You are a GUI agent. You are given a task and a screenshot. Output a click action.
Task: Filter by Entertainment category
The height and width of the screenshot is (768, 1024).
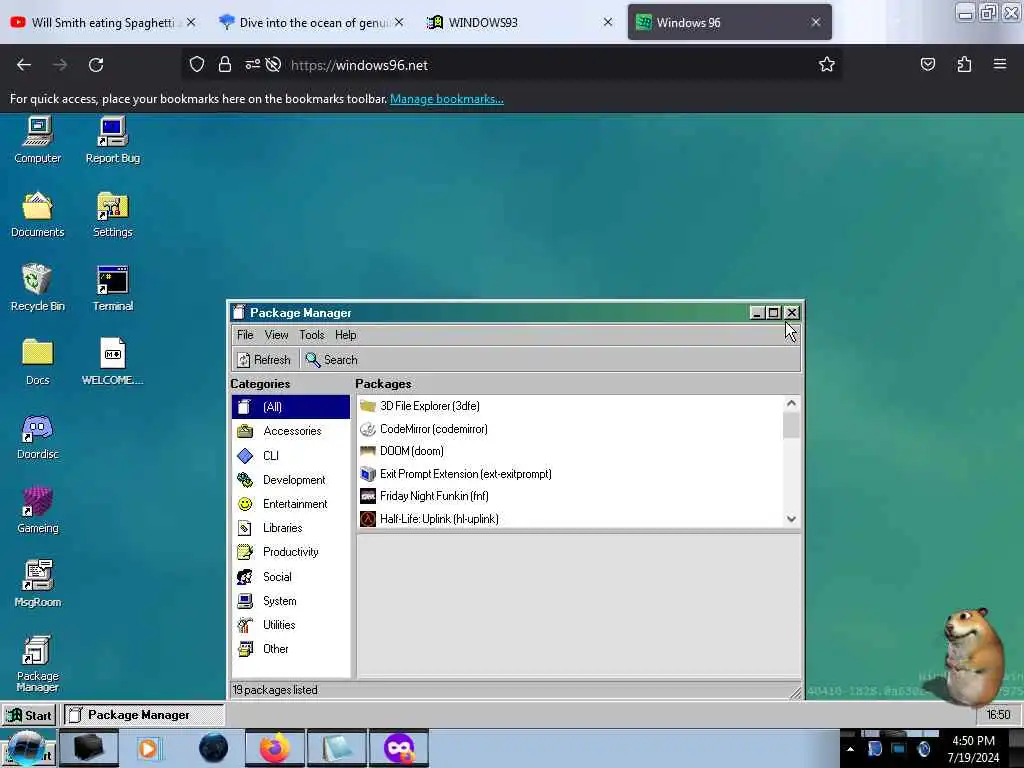pyautogui.click(x=291, y=504)
